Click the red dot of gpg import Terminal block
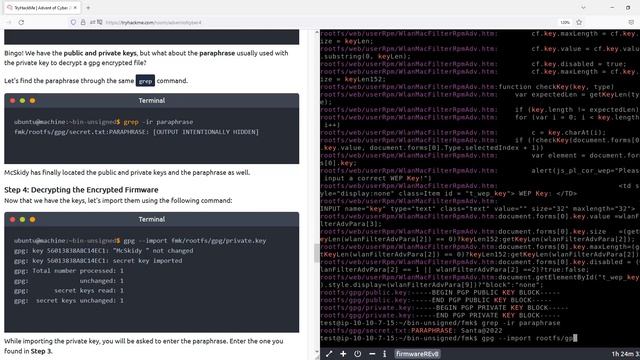Viewport: 640px width, 360px height. [x=13, y=220]
